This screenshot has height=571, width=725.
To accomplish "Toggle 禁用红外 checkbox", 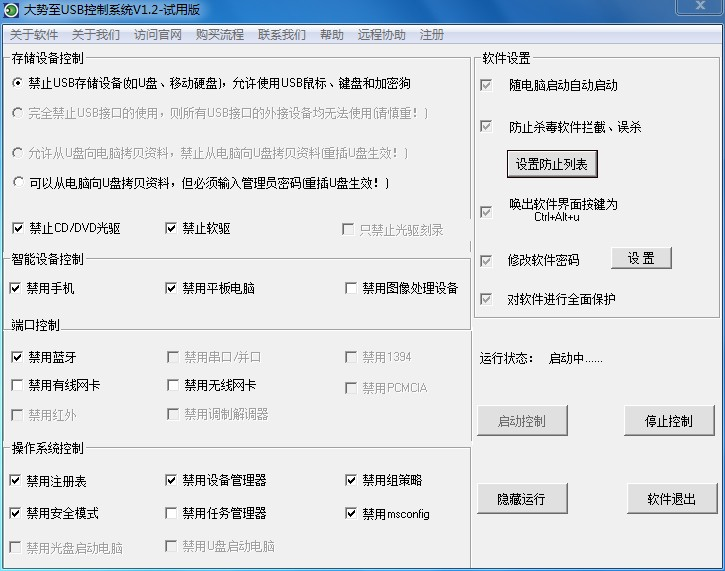I will [17, 415].
